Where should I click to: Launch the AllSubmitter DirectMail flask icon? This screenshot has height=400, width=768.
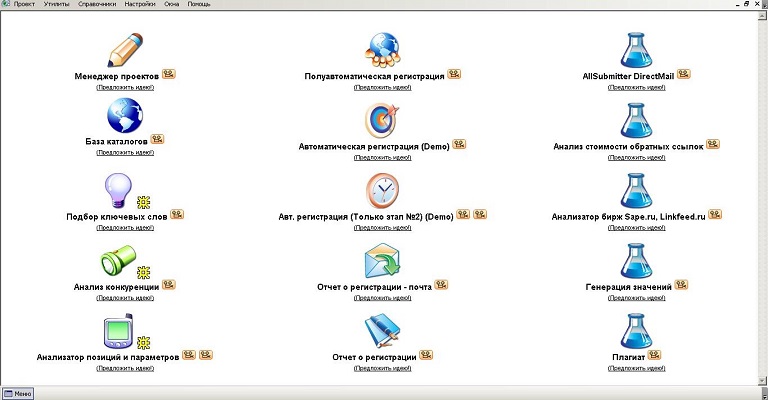tap(636, 49)
